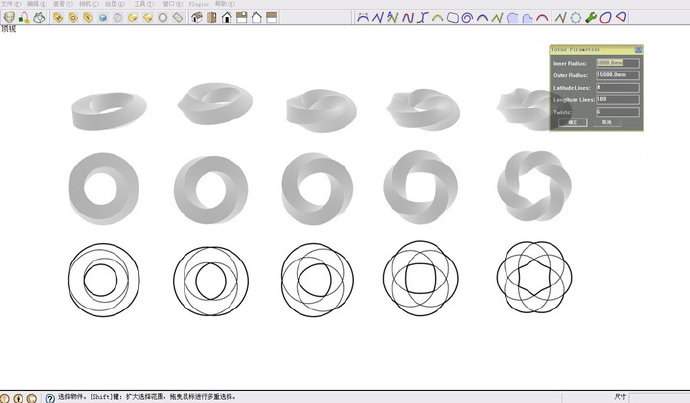Select the square-hole line-drawing torus outline
This screenshot has height=403, width=690.
coord(420,278)
